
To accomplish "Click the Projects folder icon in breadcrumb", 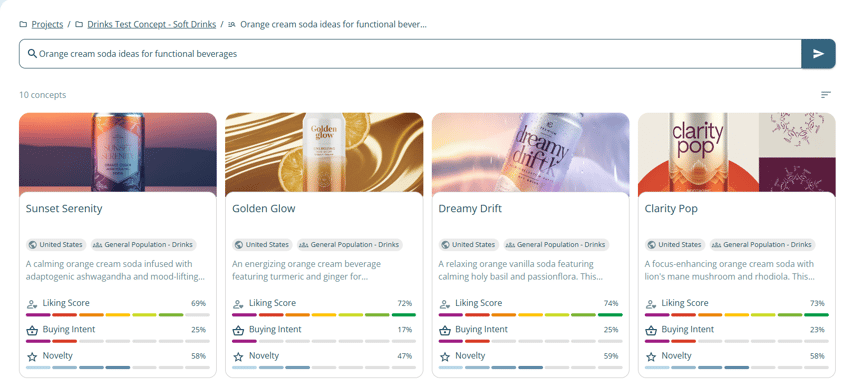I will pos(23,24).
